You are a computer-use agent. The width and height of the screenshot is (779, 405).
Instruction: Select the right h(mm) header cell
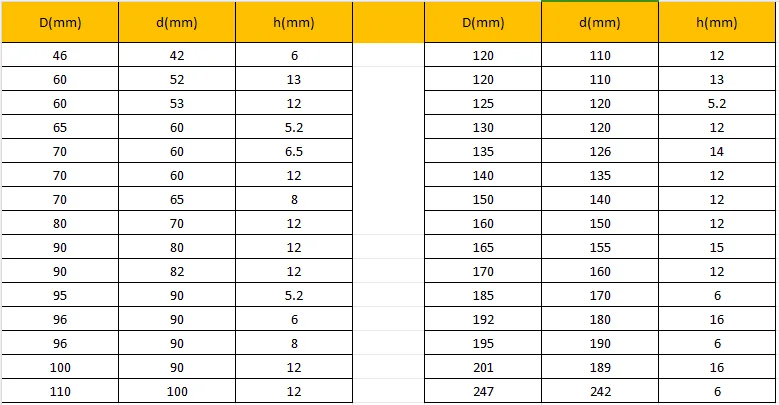tap(717, 22)
